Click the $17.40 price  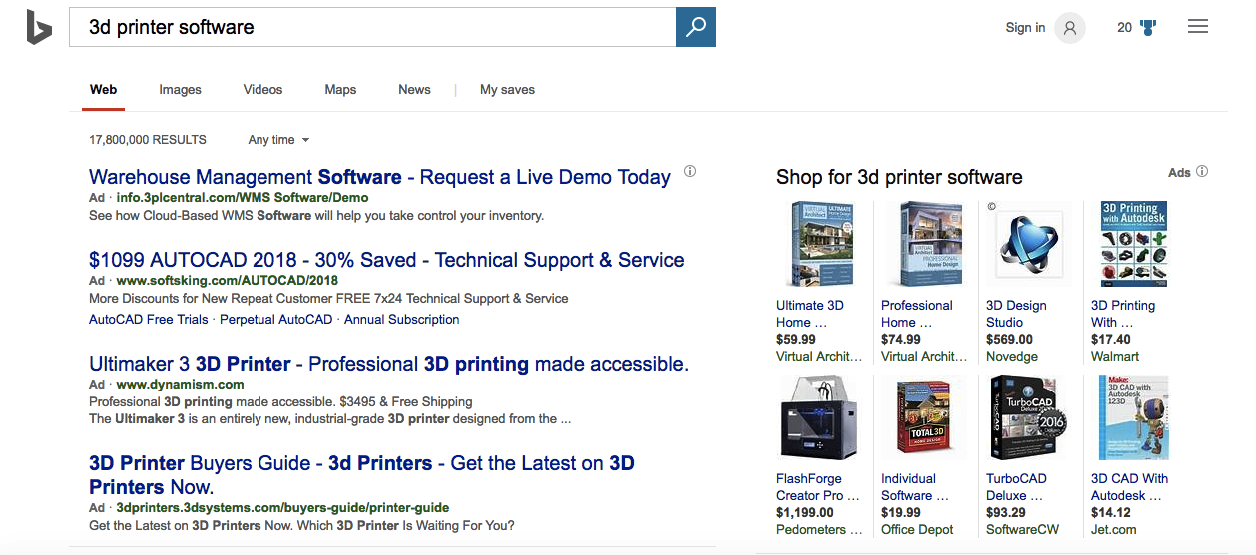[1111, 340]
